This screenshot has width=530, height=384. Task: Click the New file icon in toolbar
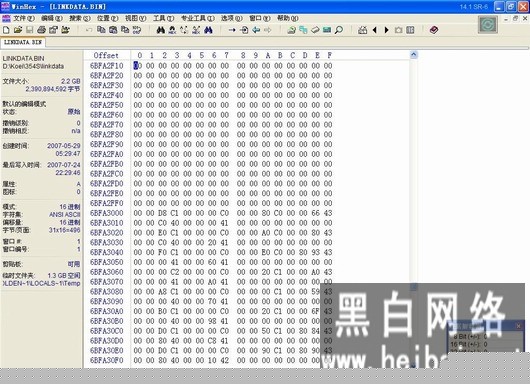(6, 30)
